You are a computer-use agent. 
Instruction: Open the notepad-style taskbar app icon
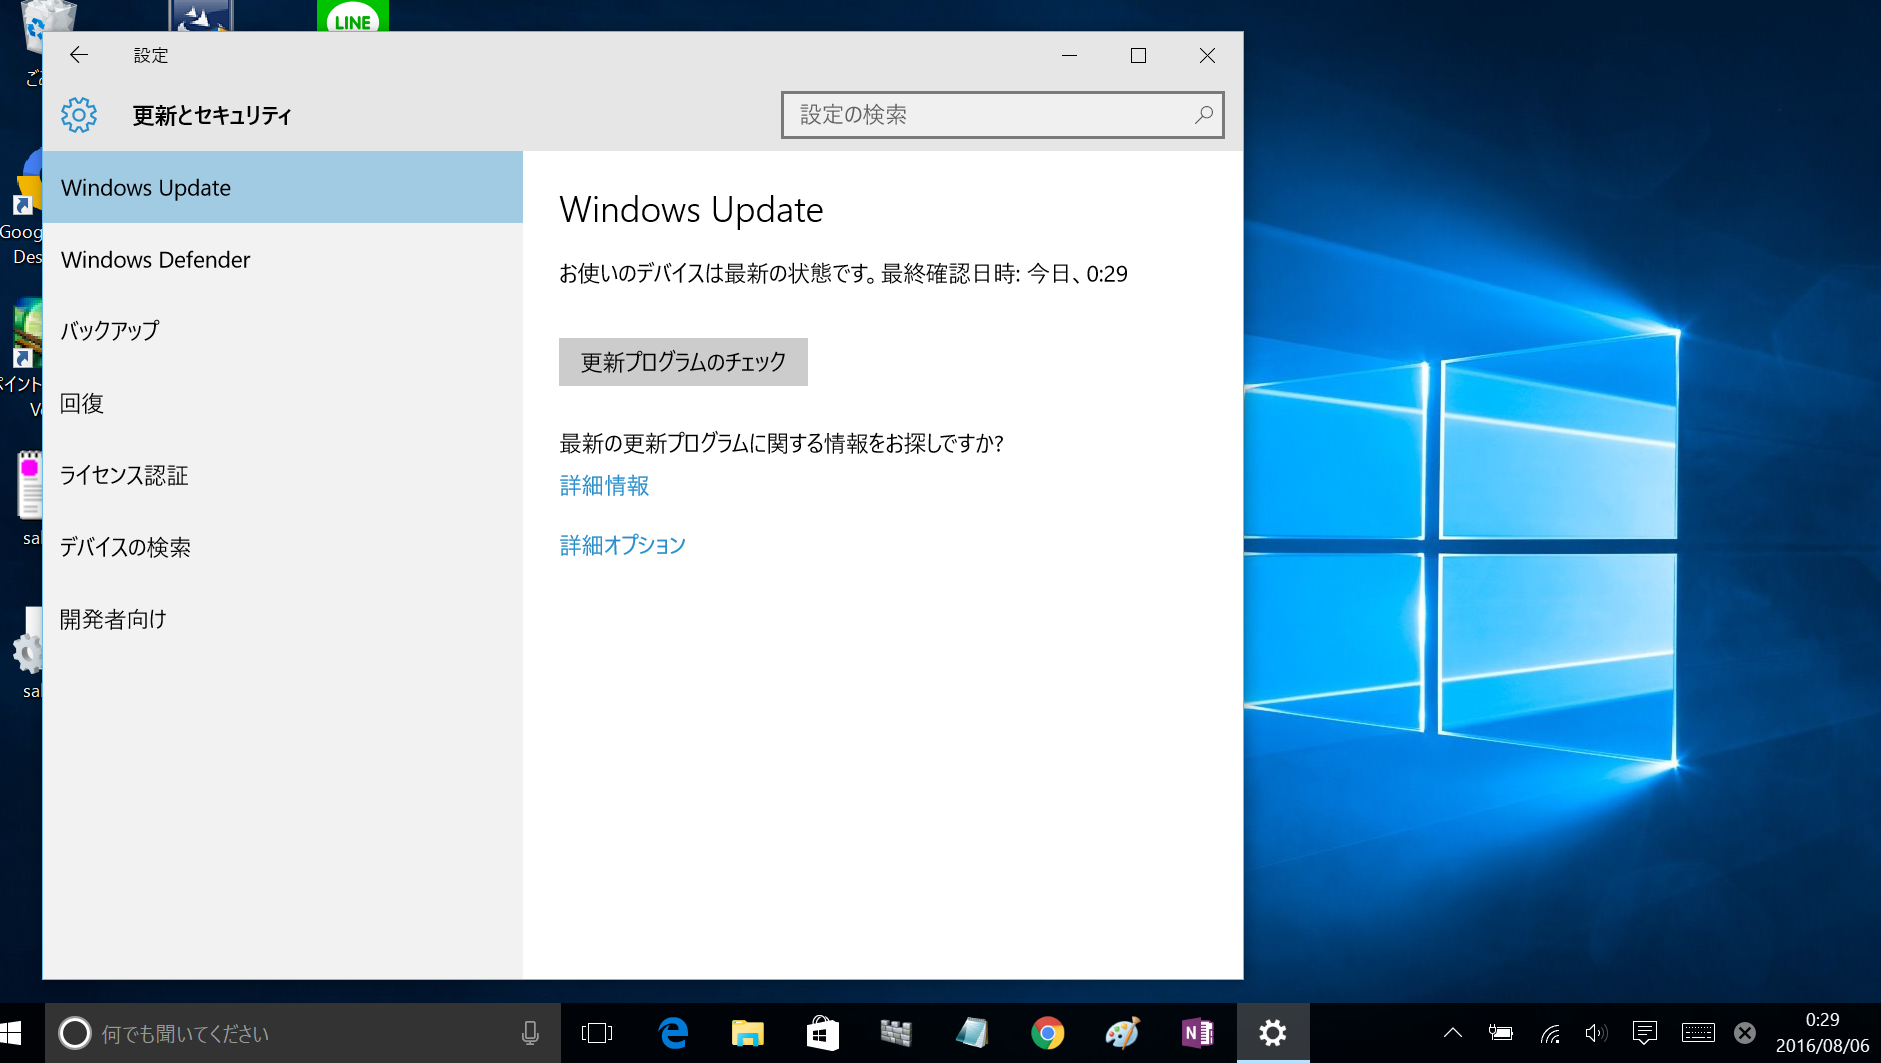tap(972, 1033)
